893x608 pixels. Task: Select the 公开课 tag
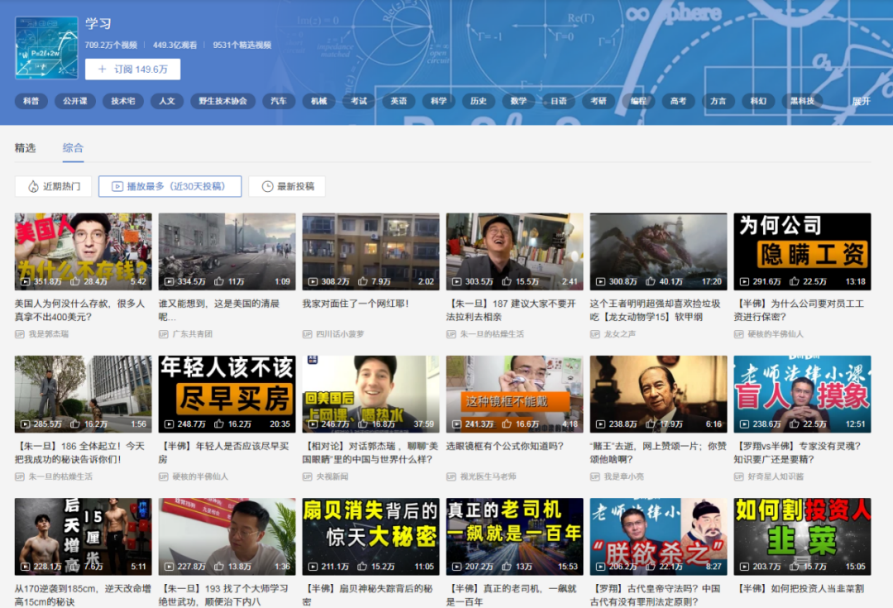point(75,101)
